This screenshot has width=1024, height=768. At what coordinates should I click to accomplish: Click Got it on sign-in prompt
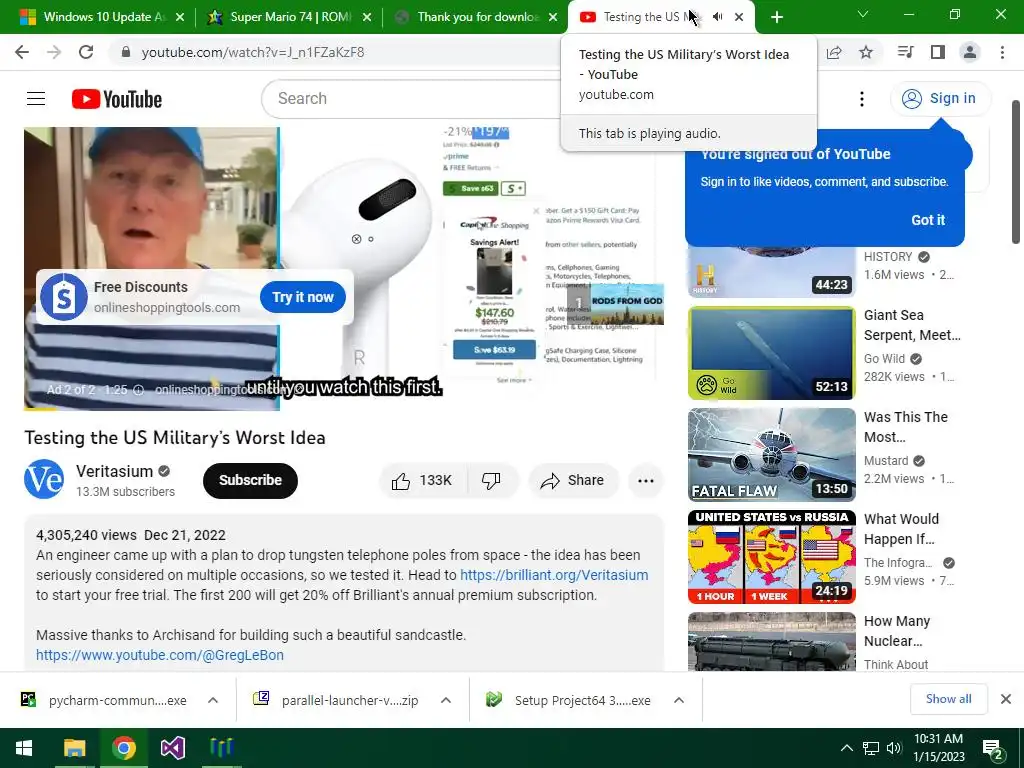tap(928, 220)
